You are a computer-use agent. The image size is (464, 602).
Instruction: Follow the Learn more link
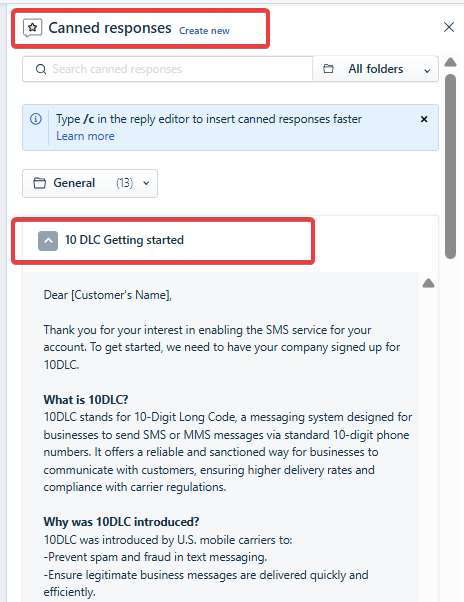[85, 136]
